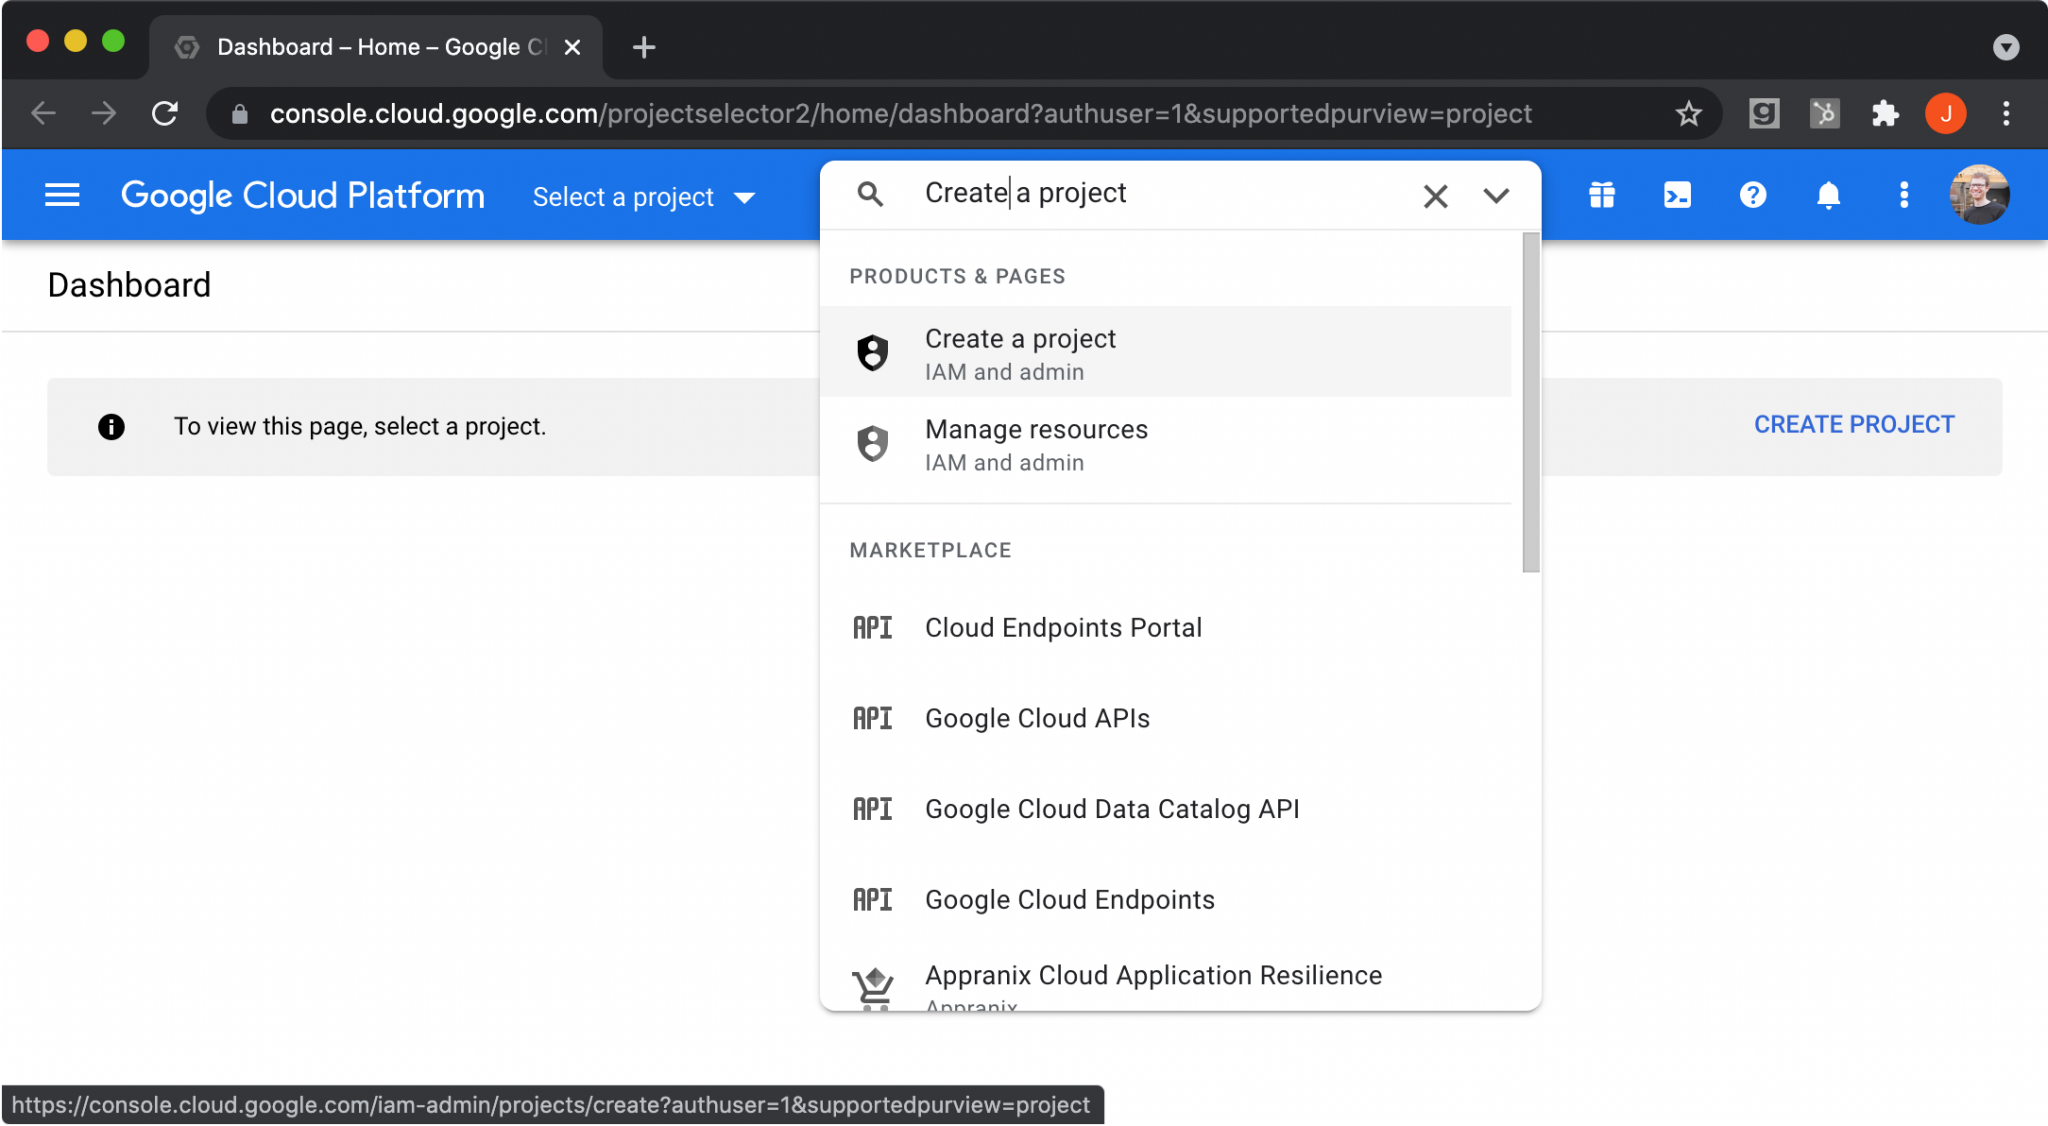Viewport: 2048px width, 1126px height.
Task: Clear the search query with the X
Action: pyautogui.click(x=1434, y=196)
